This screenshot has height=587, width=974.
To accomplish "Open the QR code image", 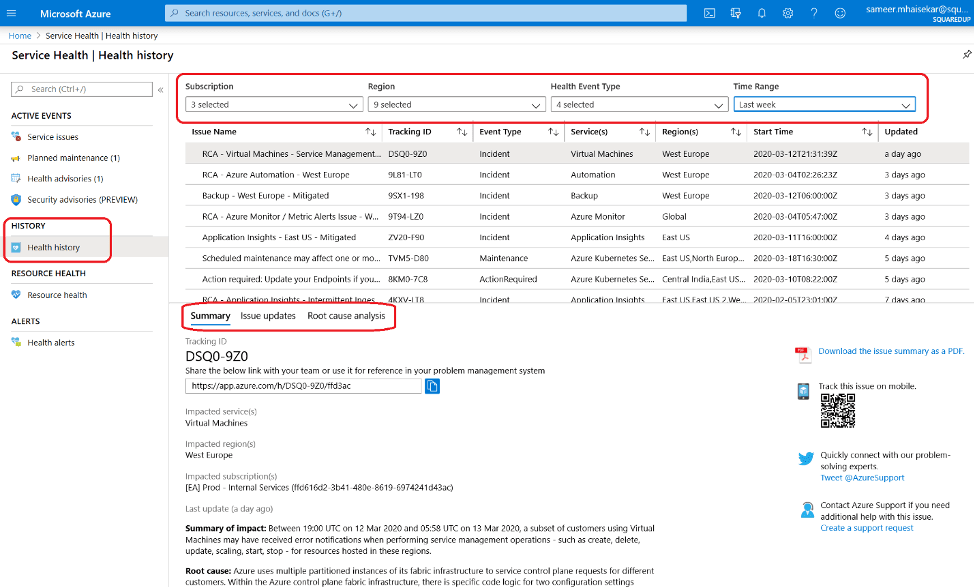I will coord(837,411).
